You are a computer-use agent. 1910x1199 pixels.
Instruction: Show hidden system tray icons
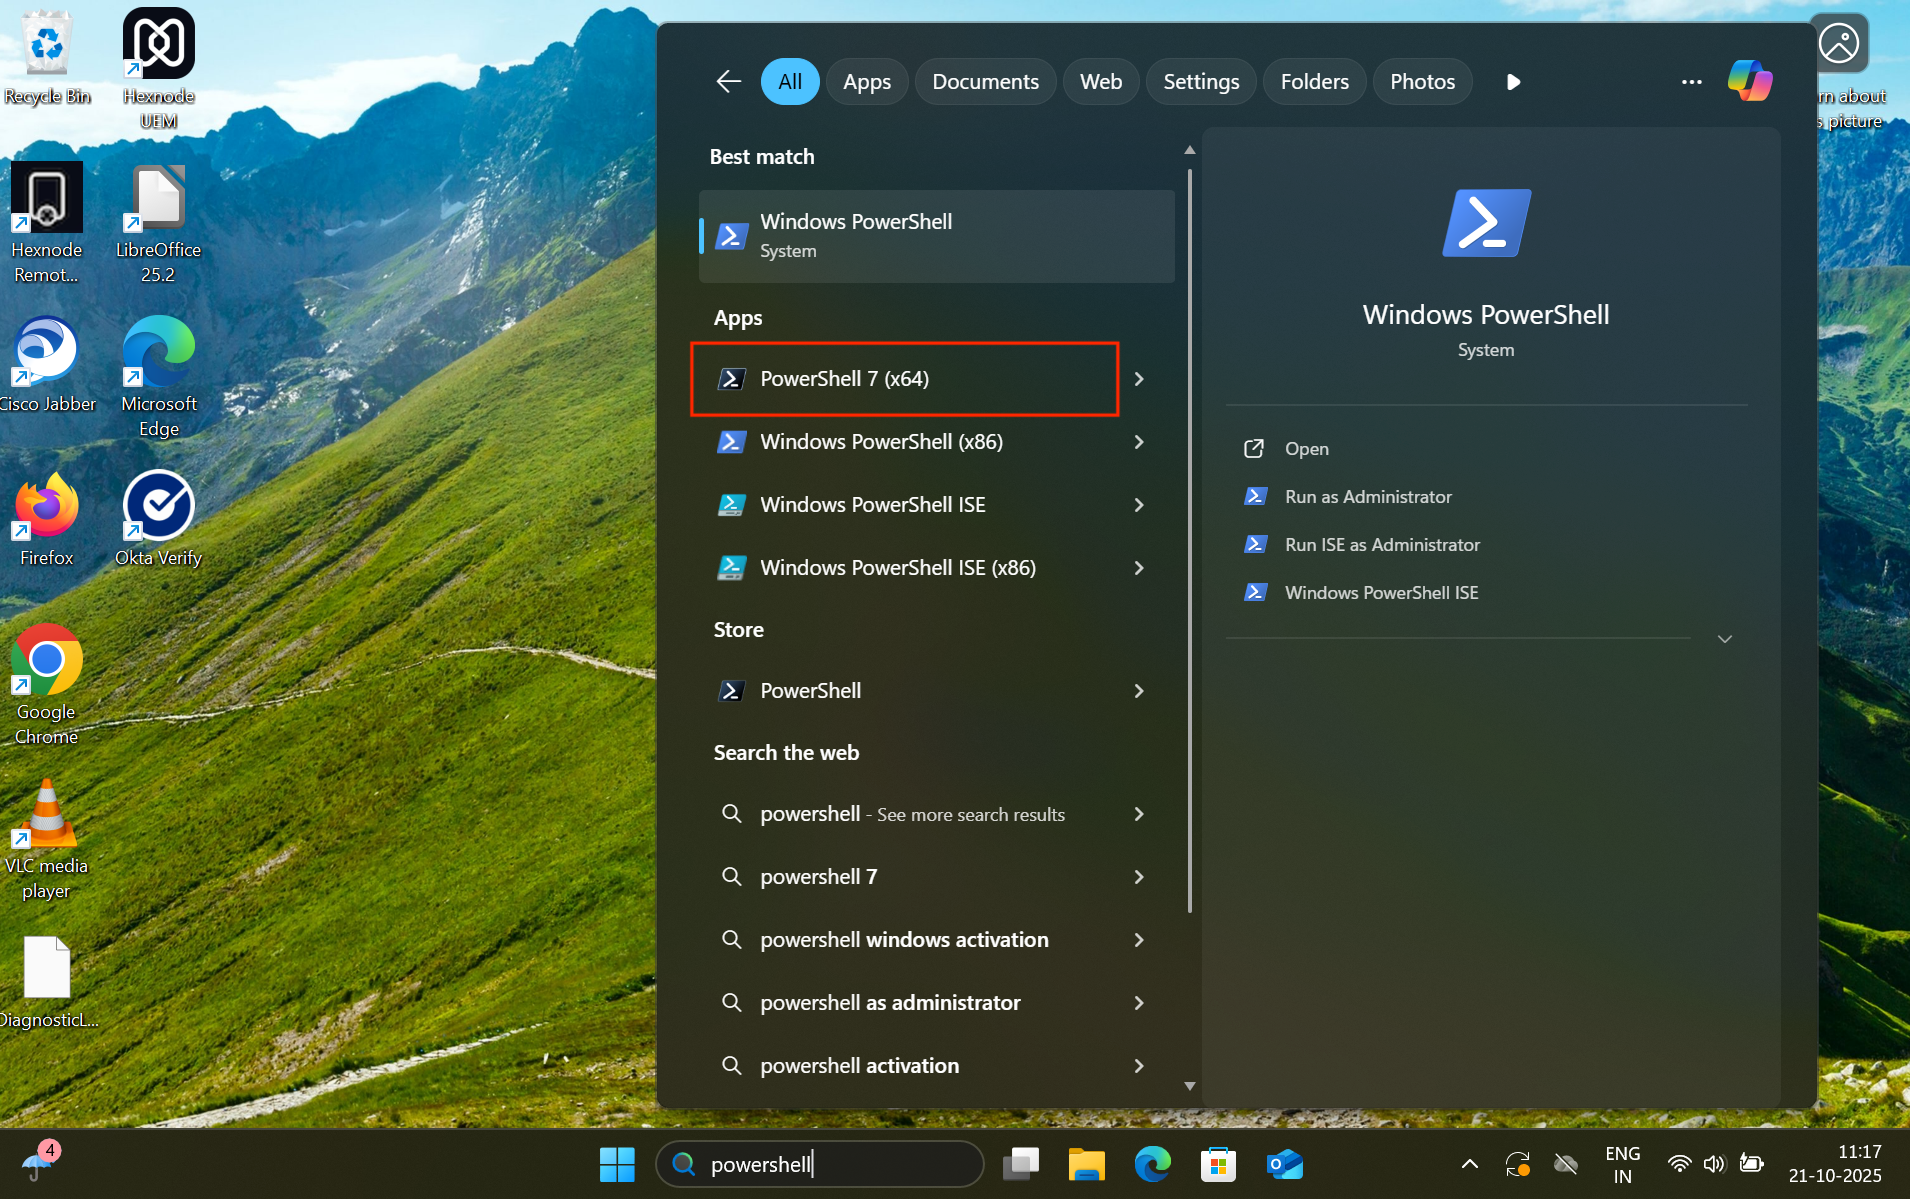pyautogui.click(x=1469, y=1164)
